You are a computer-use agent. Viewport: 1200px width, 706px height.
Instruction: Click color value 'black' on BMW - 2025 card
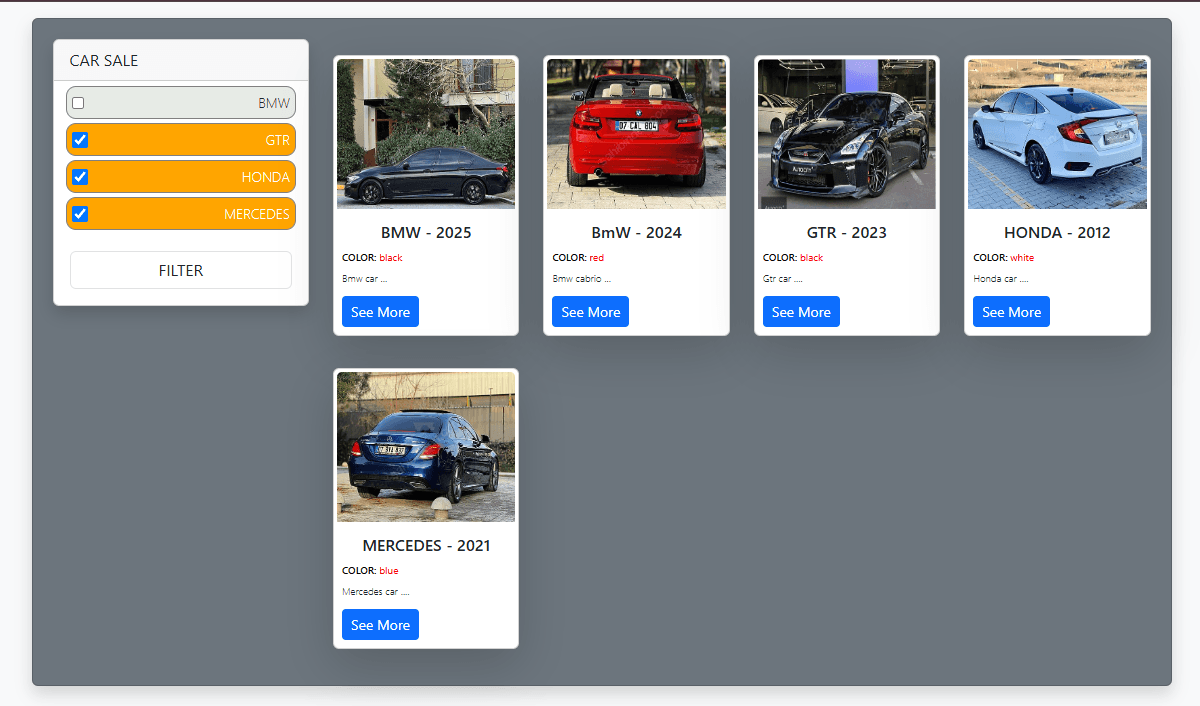391,258
